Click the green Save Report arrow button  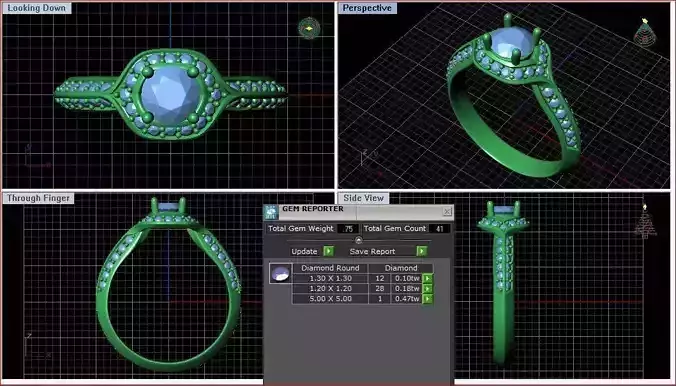[422, 251]
